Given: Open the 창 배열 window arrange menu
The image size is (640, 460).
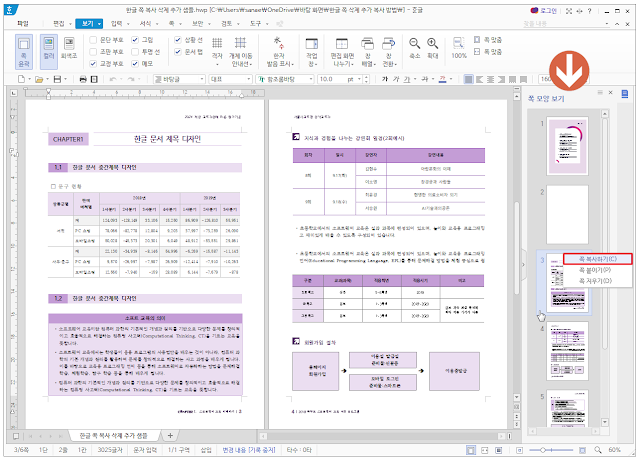Looking at the screenshot, I should click(x=368, y=51).
